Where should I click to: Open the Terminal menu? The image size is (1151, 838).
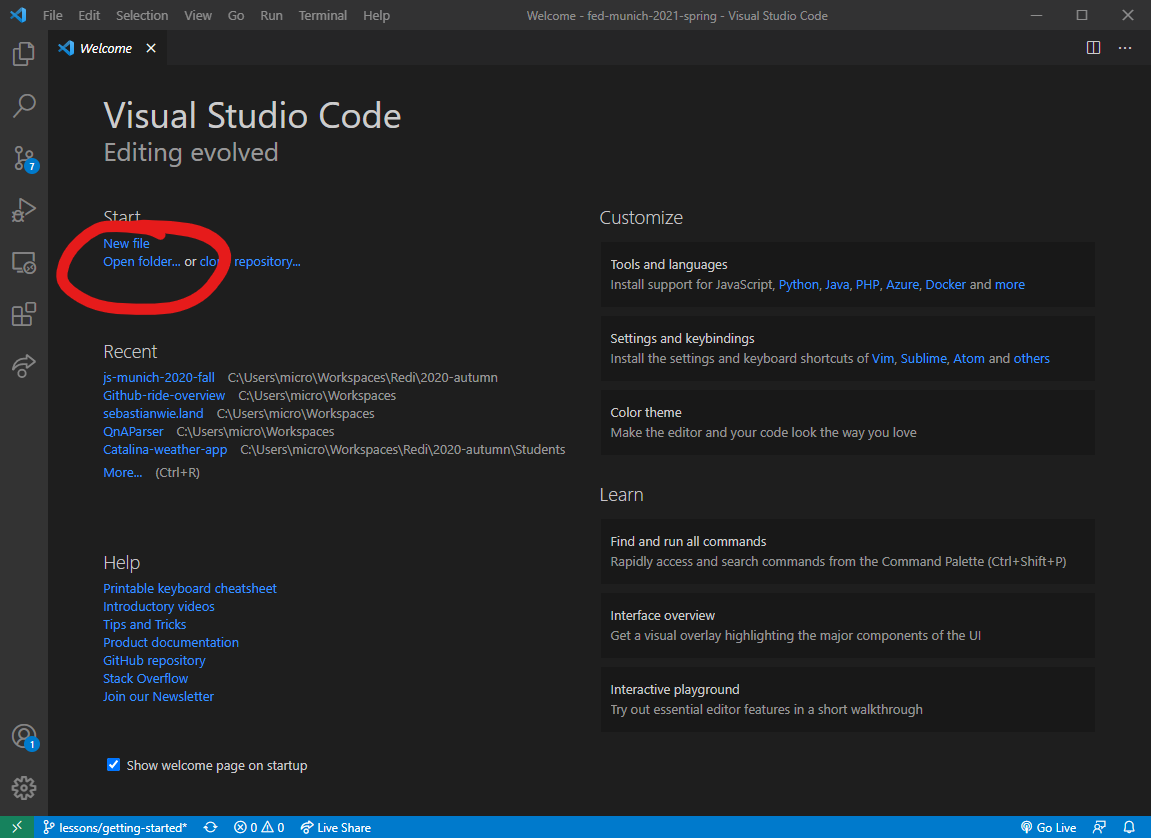pos(322,15)
